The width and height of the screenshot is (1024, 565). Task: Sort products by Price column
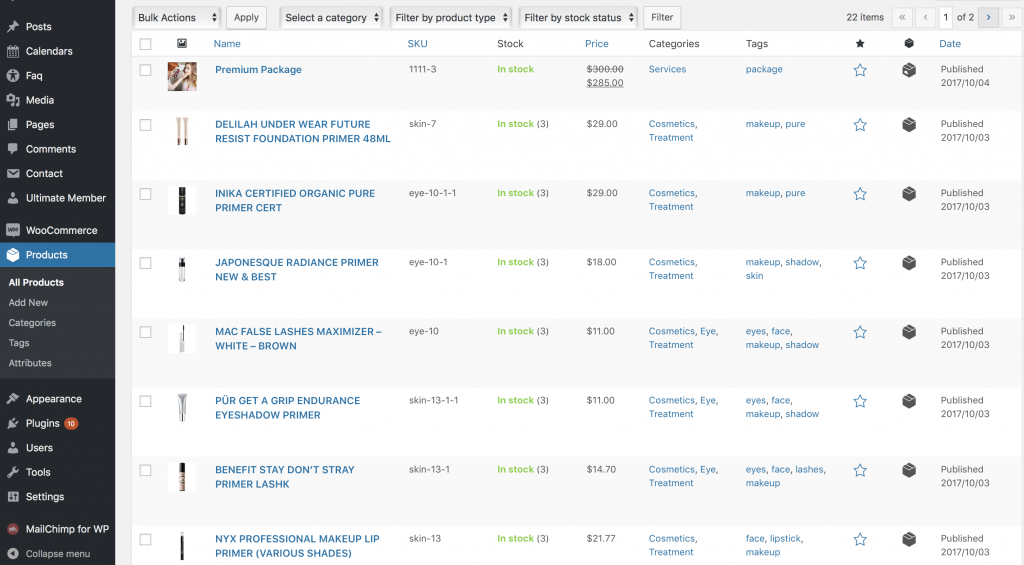pos(597,44)
